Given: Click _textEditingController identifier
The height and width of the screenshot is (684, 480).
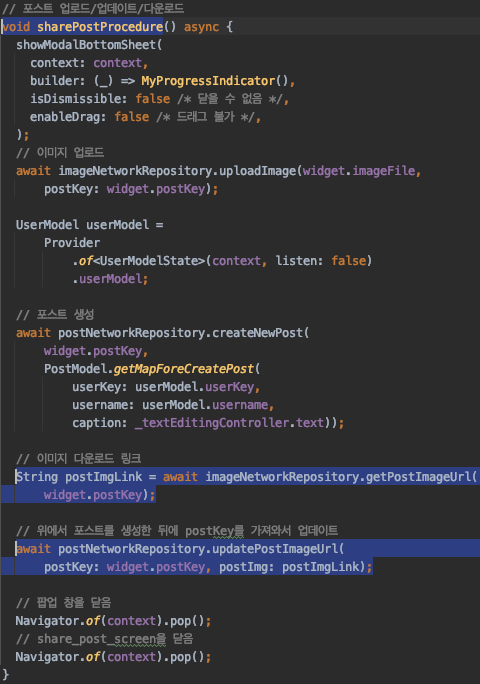Looking at the screenshot, I should coord(212,423).
